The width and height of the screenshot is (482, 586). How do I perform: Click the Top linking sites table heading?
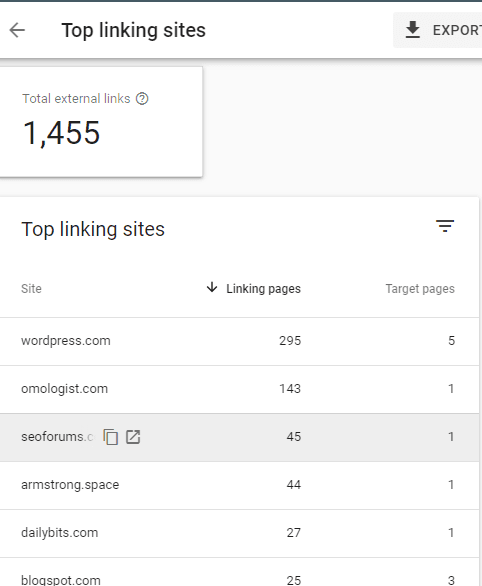coord(93,229)
